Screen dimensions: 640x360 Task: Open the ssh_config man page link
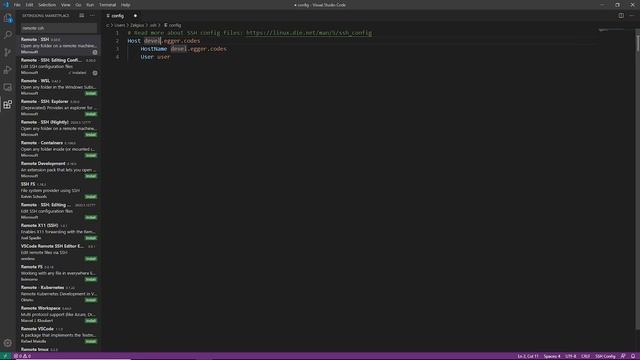309,33
